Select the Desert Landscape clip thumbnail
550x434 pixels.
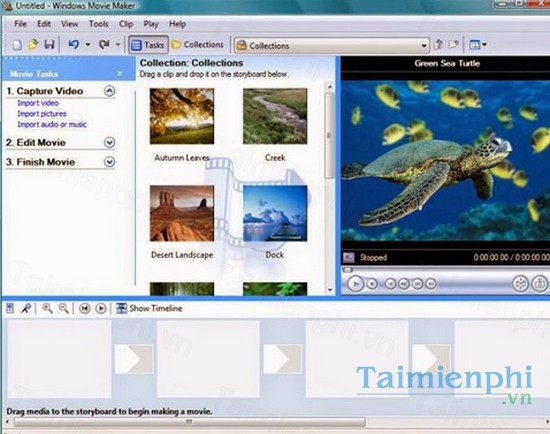coord(182,213)
